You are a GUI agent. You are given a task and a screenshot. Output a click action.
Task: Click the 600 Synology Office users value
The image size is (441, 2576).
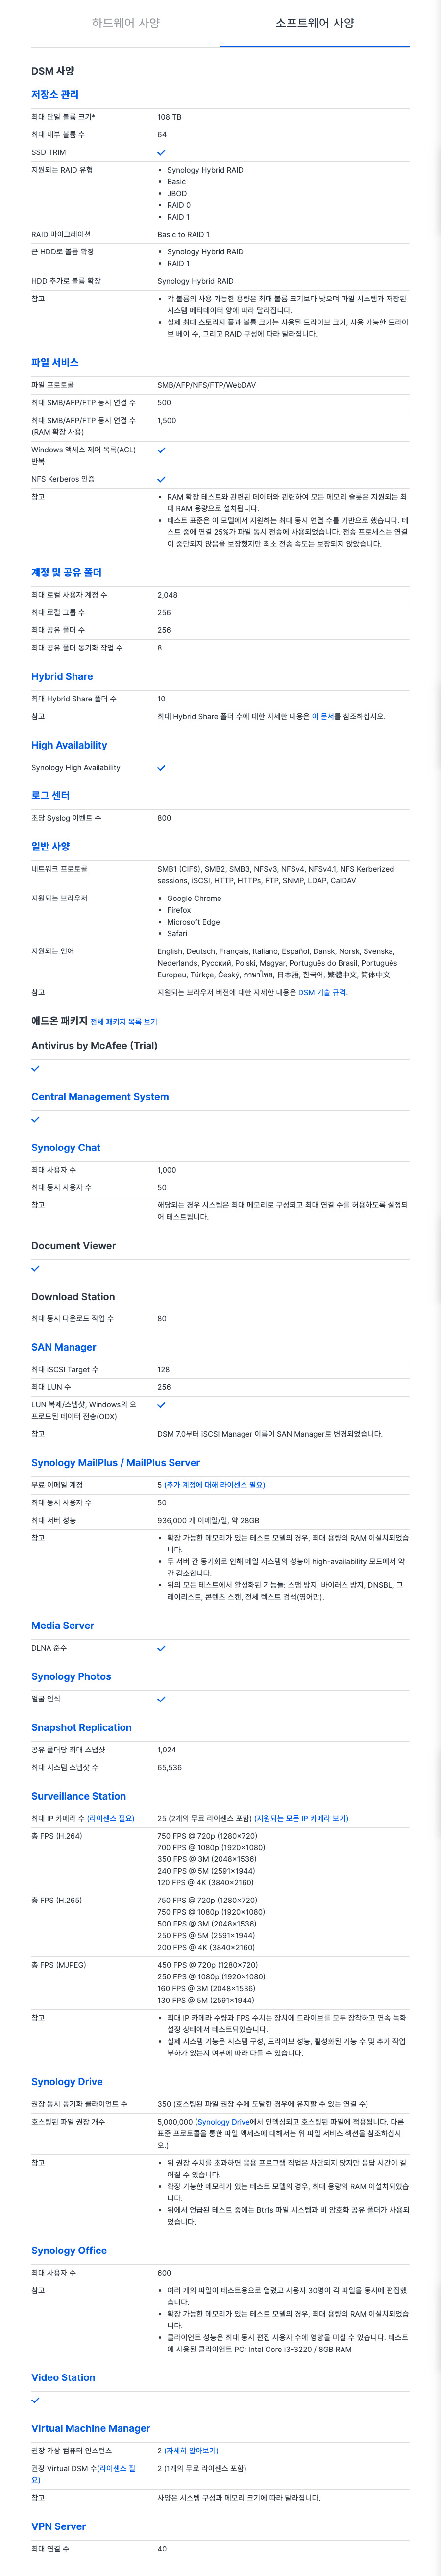tap(164, 2273)
